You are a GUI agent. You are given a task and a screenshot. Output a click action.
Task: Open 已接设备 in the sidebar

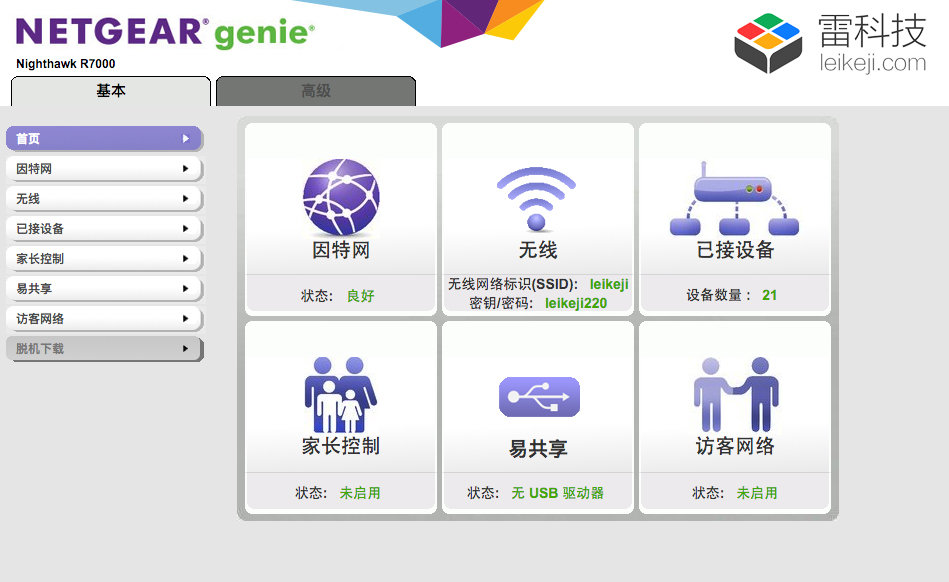click(103, 229)
